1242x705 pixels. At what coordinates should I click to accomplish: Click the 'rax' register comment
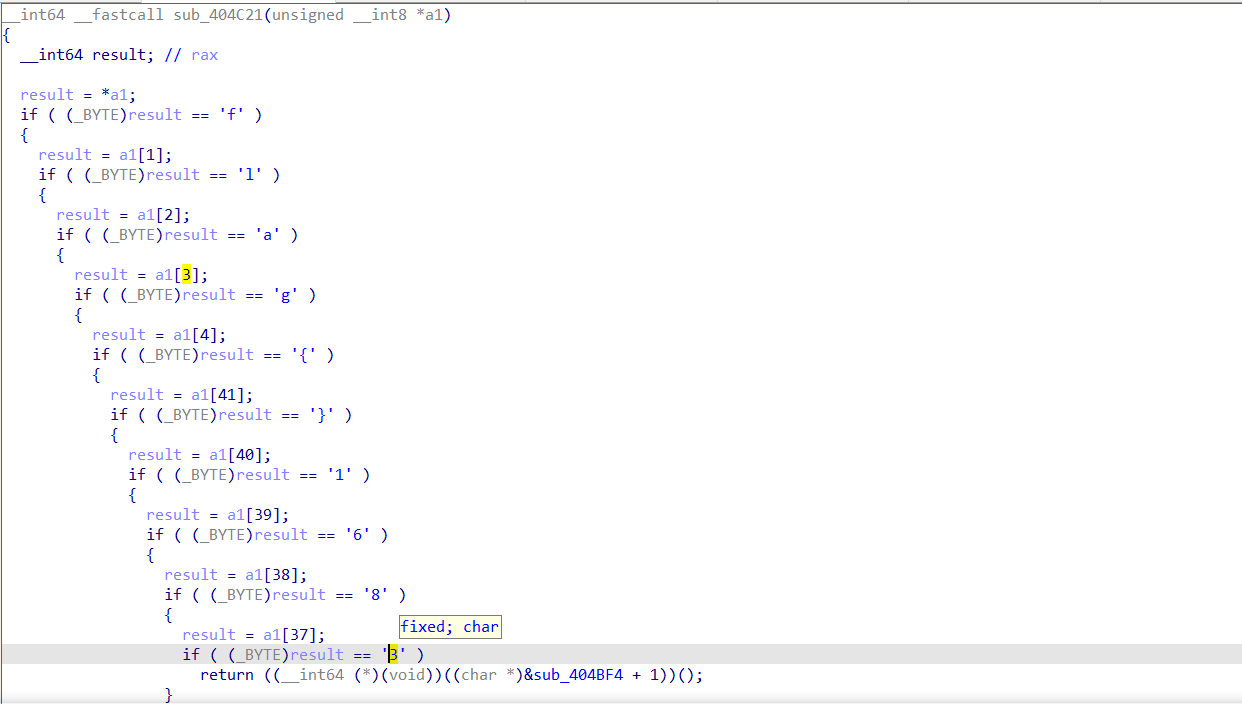pyautogui.click(x=205, y=55)
